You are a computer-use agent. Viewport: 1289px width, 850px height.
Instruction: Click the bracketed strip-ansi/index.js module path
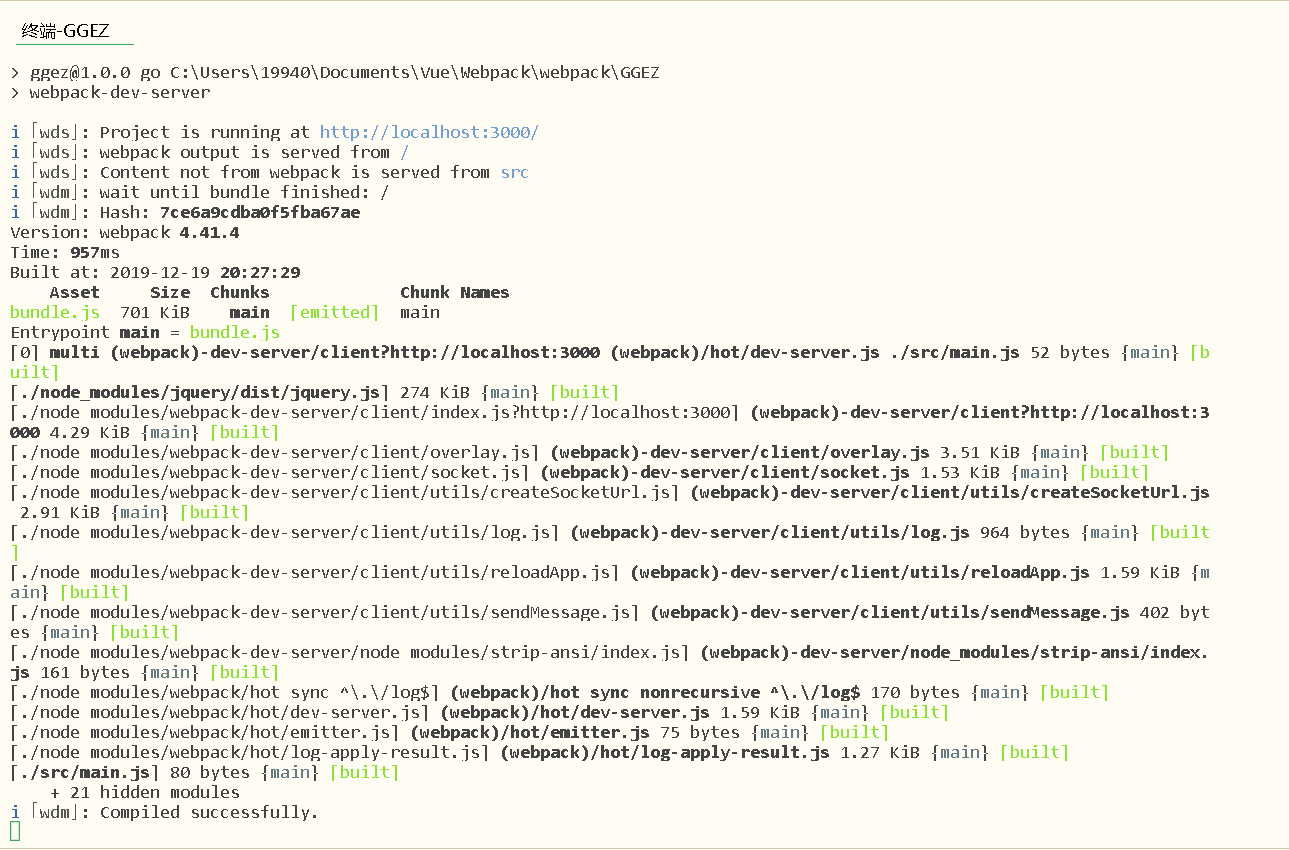pyautogui.click(x=350, y=652)
